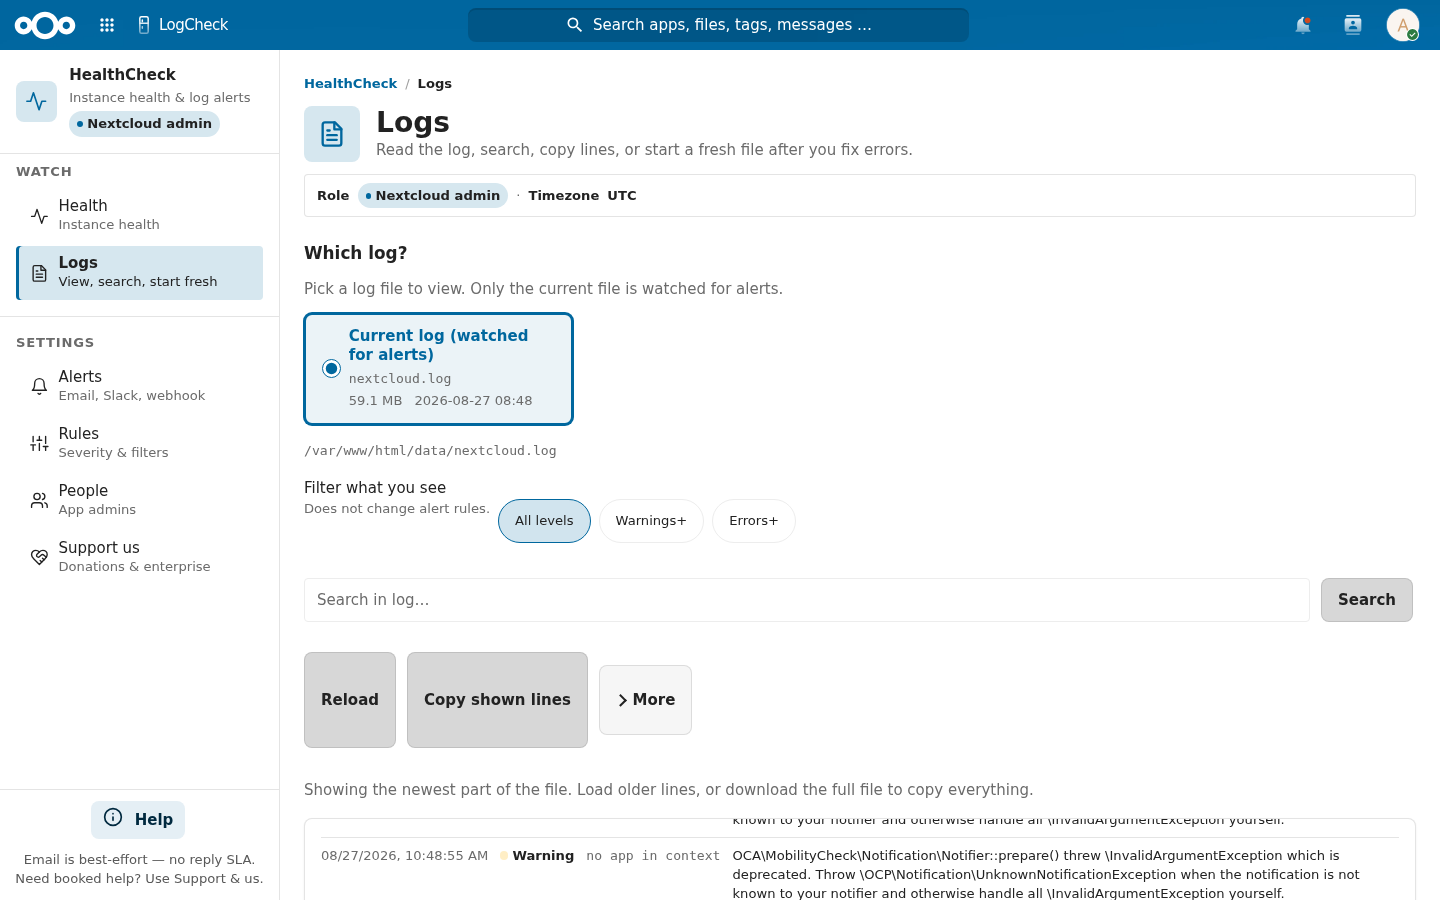Click the Alerts bell icon
This screenshot has width=1440, height=900.
[39, 386]
